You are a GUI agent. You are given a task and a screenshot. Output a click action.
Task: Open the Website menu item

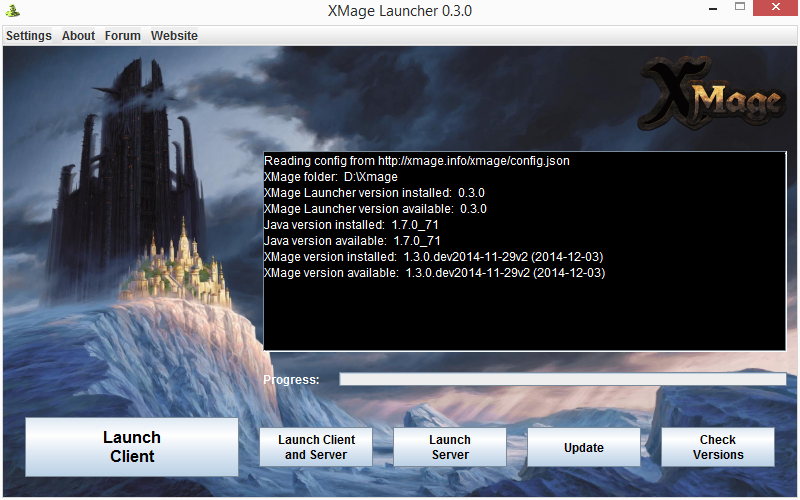[174, 36]
